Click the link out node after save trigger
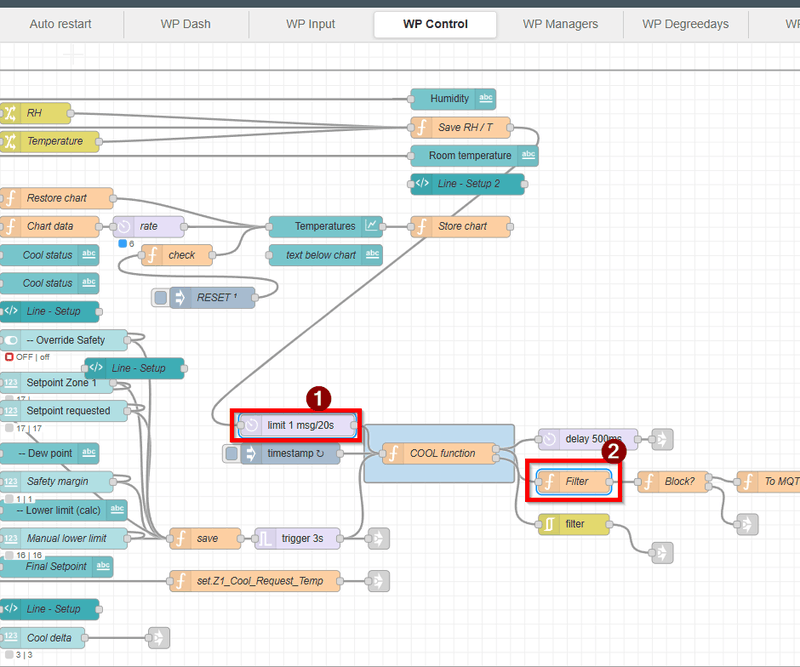 click(x=378, y=538)
